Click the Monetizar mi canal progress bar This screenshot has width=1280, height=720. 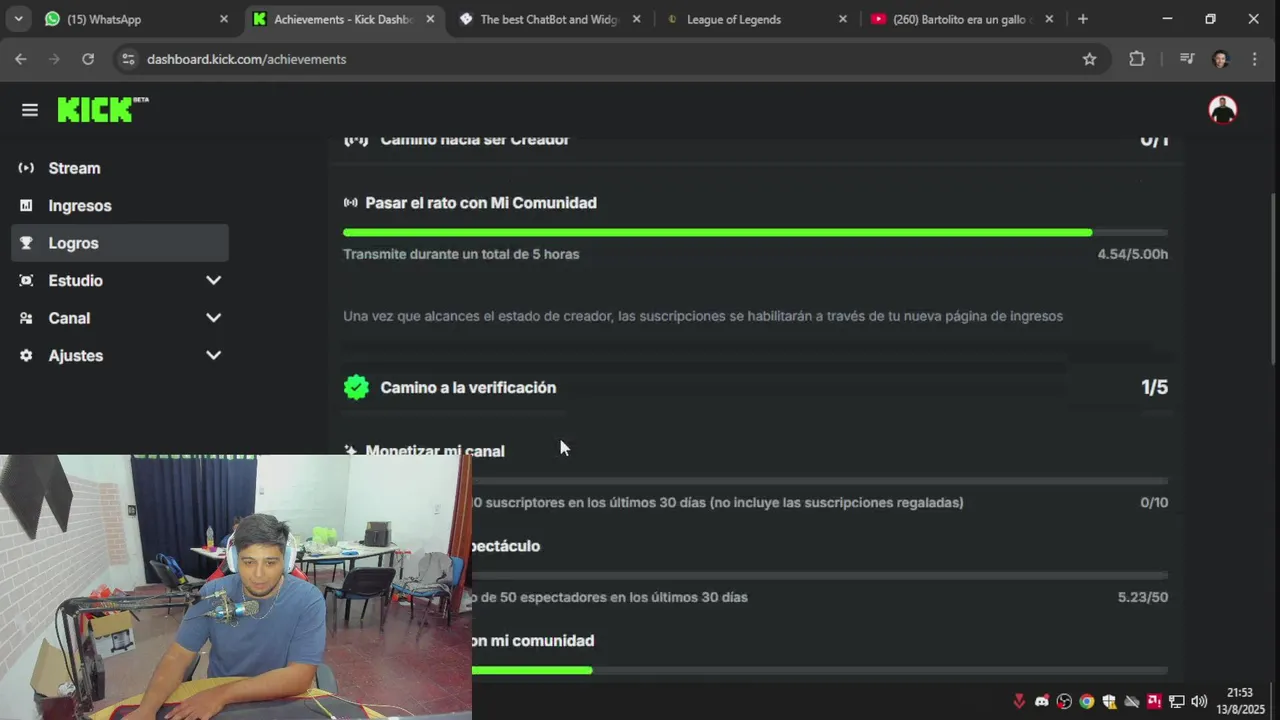click(819, 481)
